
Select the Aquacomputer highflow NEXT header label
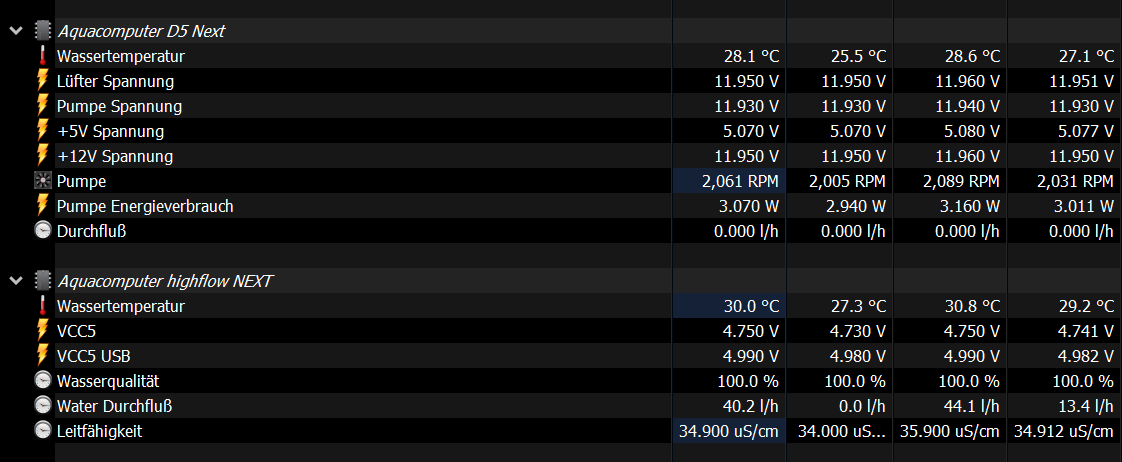pos(165,282)
